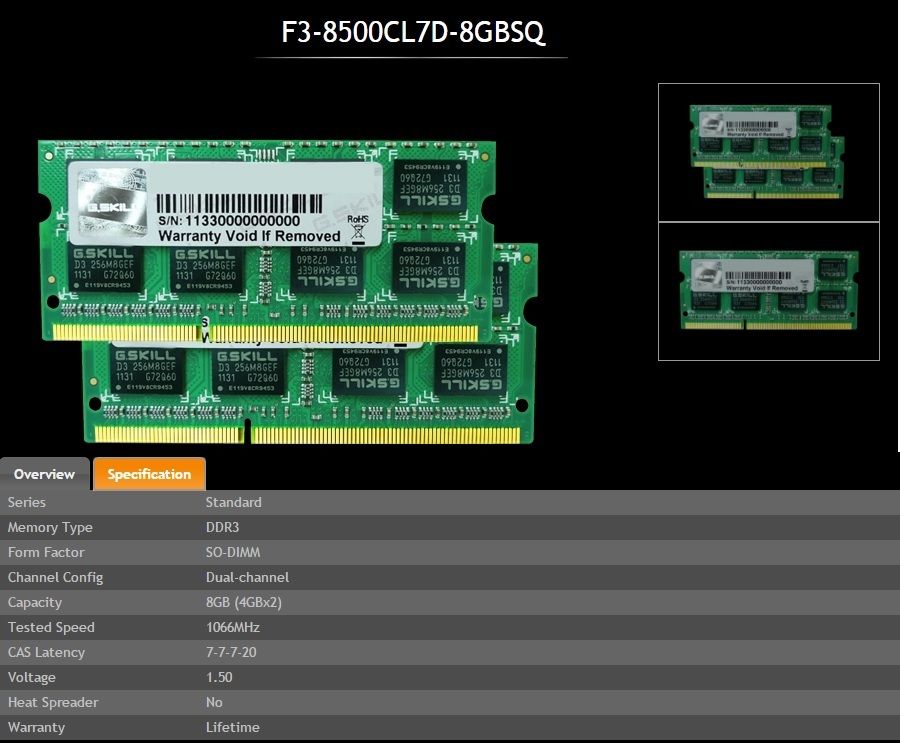Click the '1.50' voltage value
The height and width of the screenshot is (744, 900).
[219, 677]
